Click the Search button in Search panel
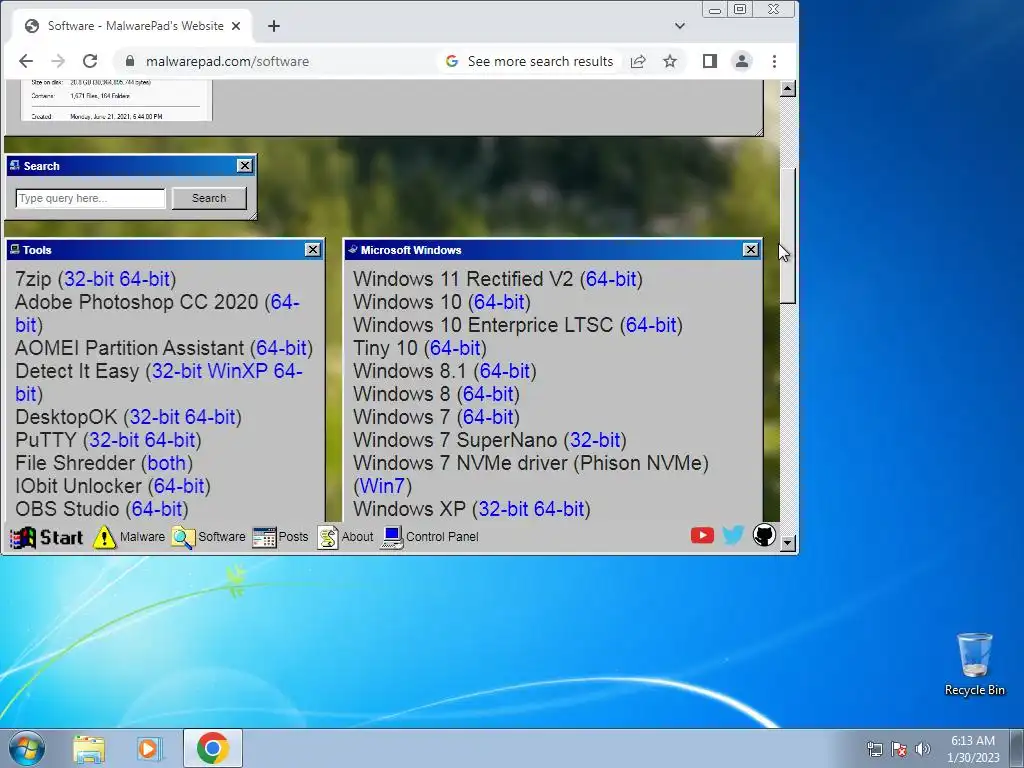The image size is (1024, 768). coord(209,198)
